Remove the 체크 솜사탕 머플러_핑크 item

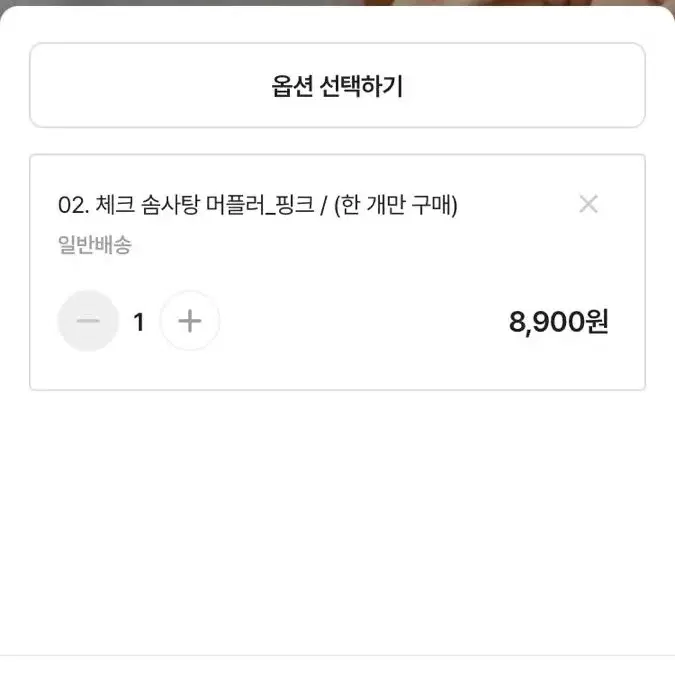click(x=588, y=204)
